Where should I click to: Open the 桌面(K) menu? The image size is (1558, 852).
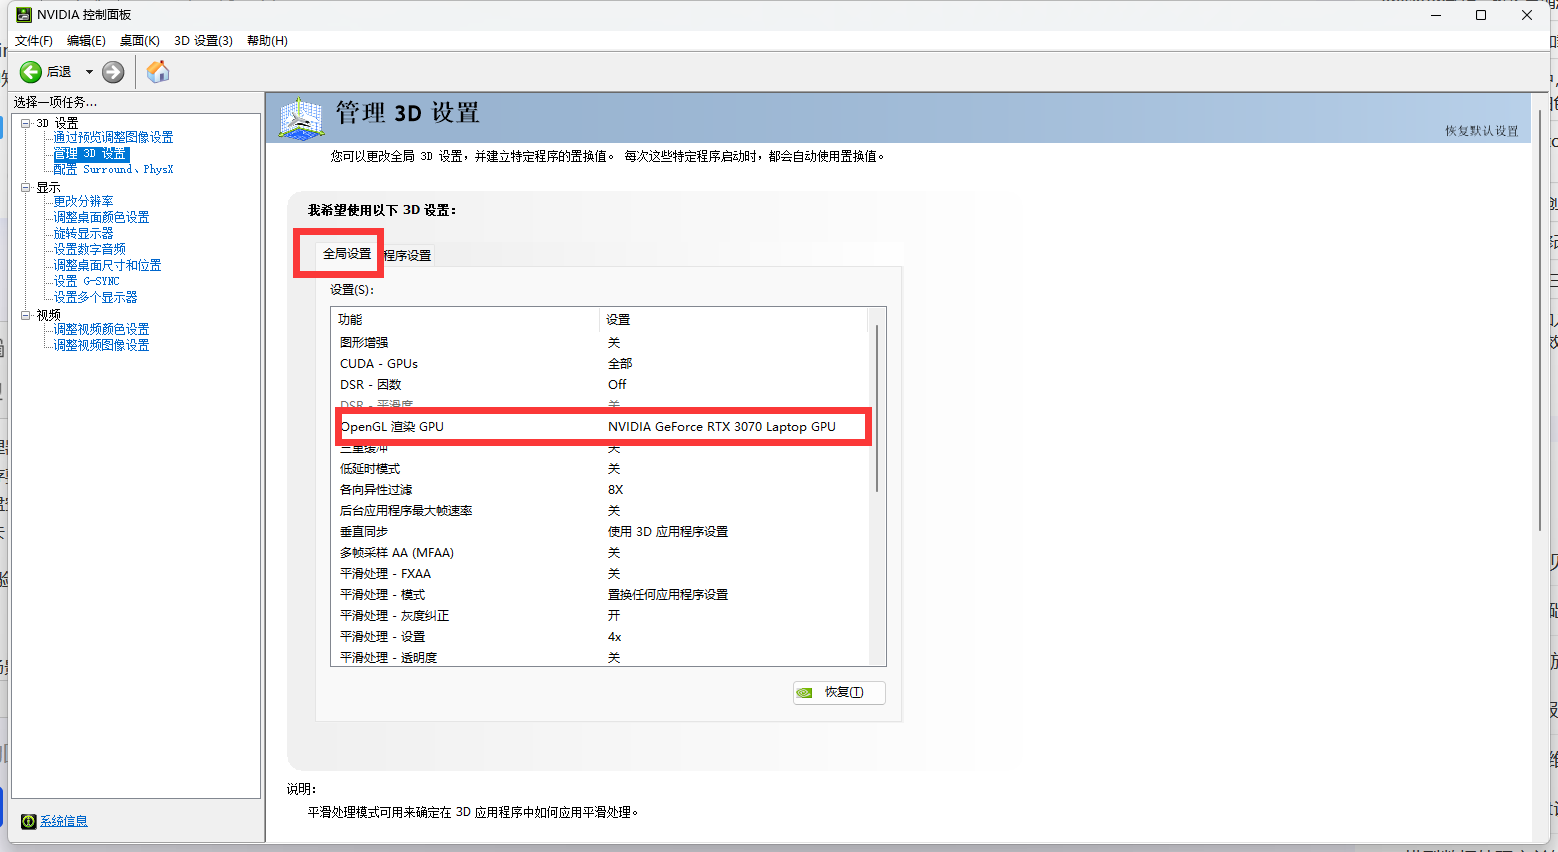140,41
